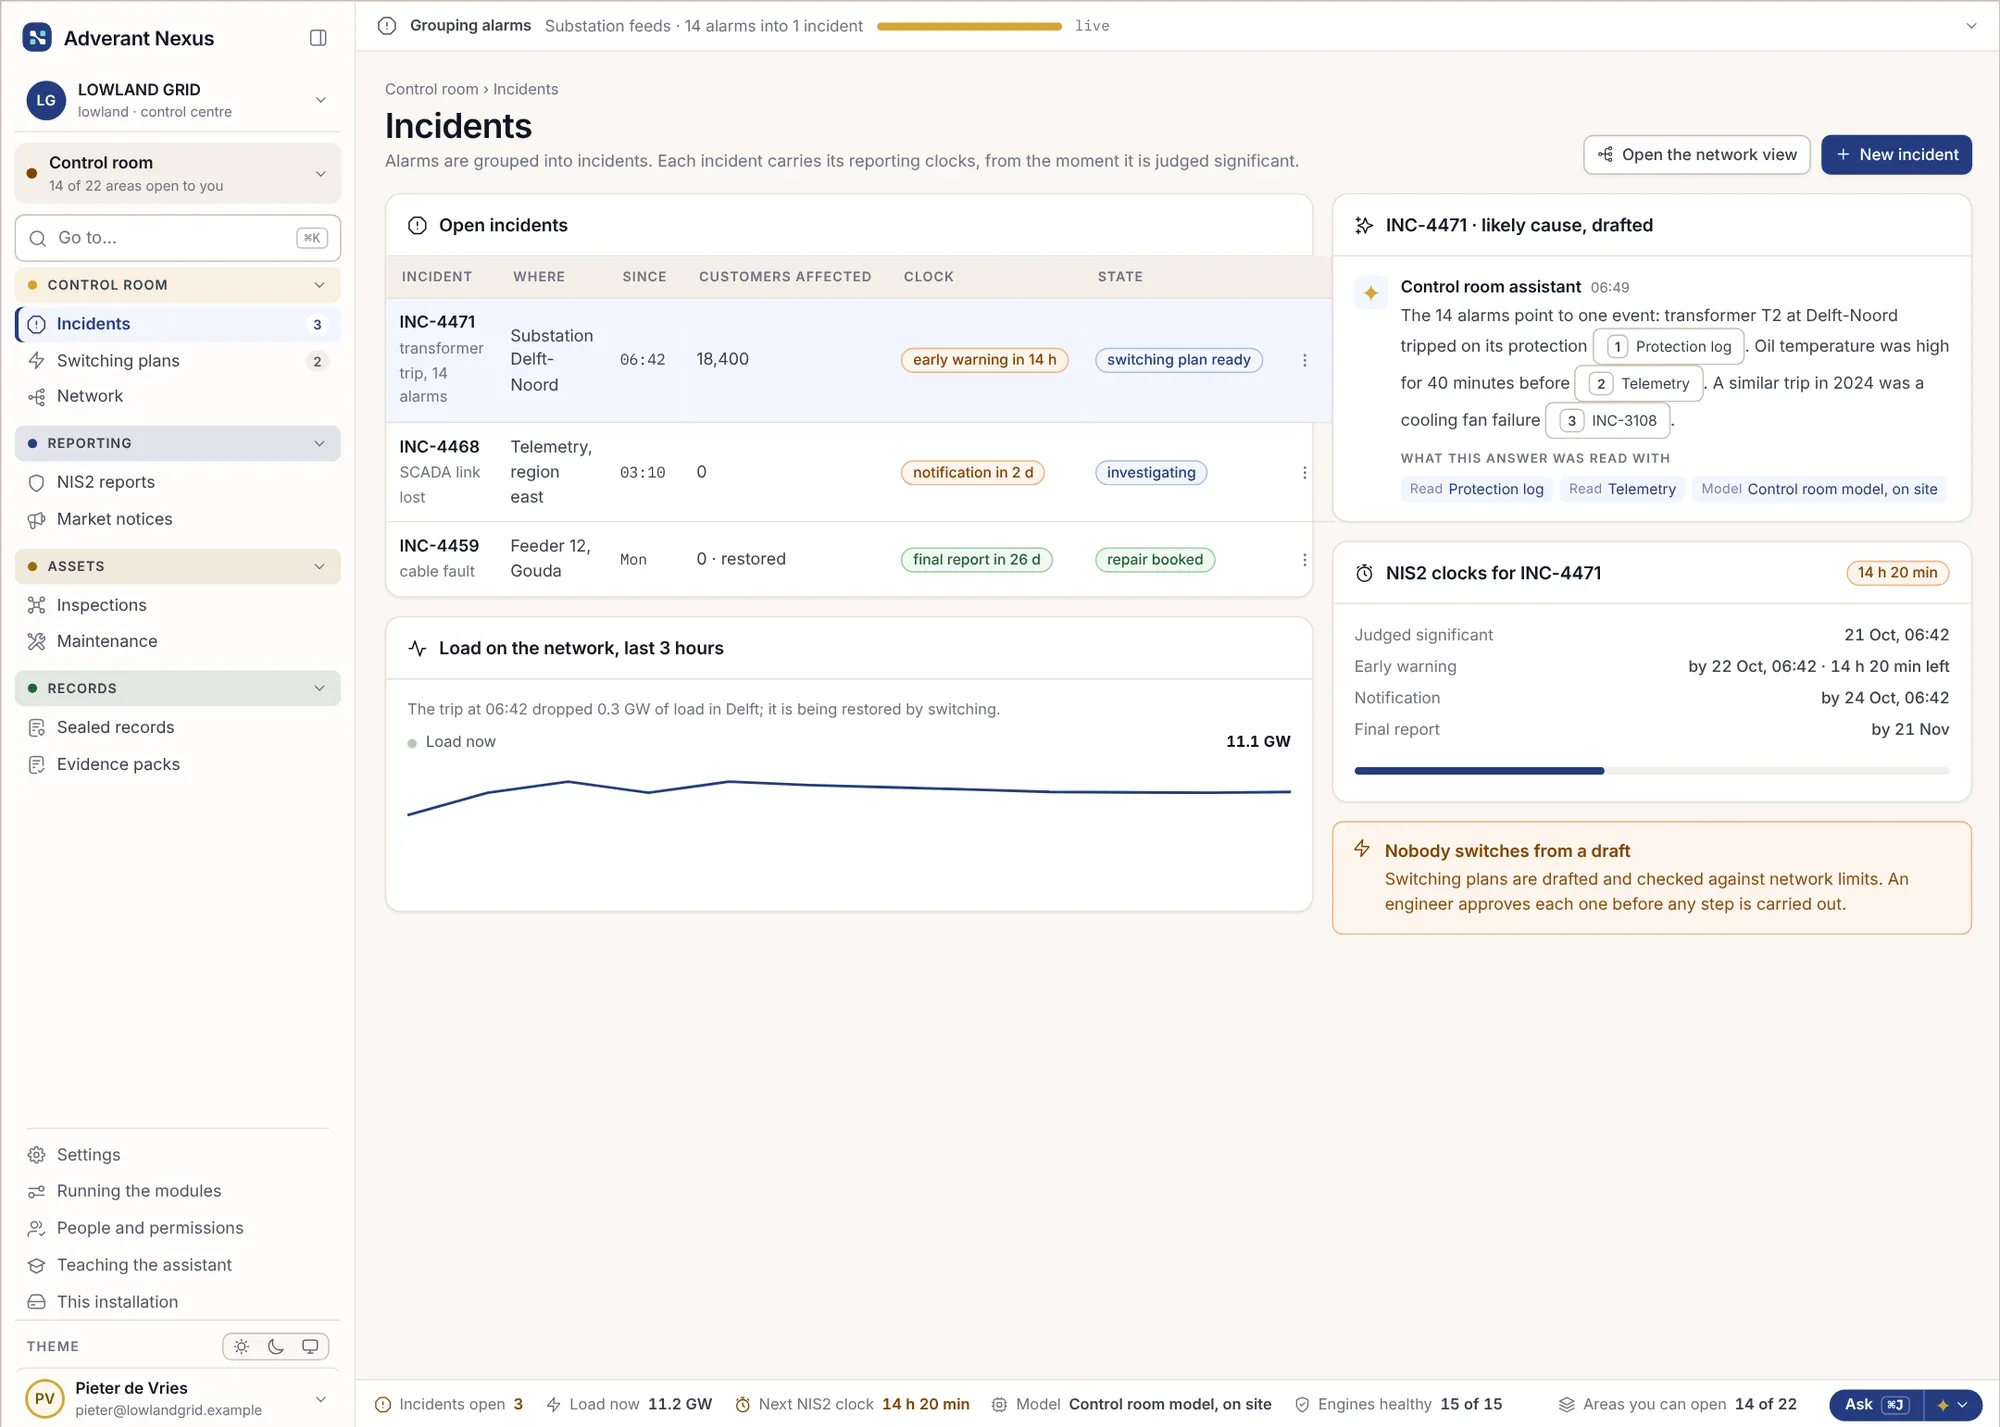The image size is (2000, 1427).
Task: Click Open the network view button
Action: (x=1697, y=155)
